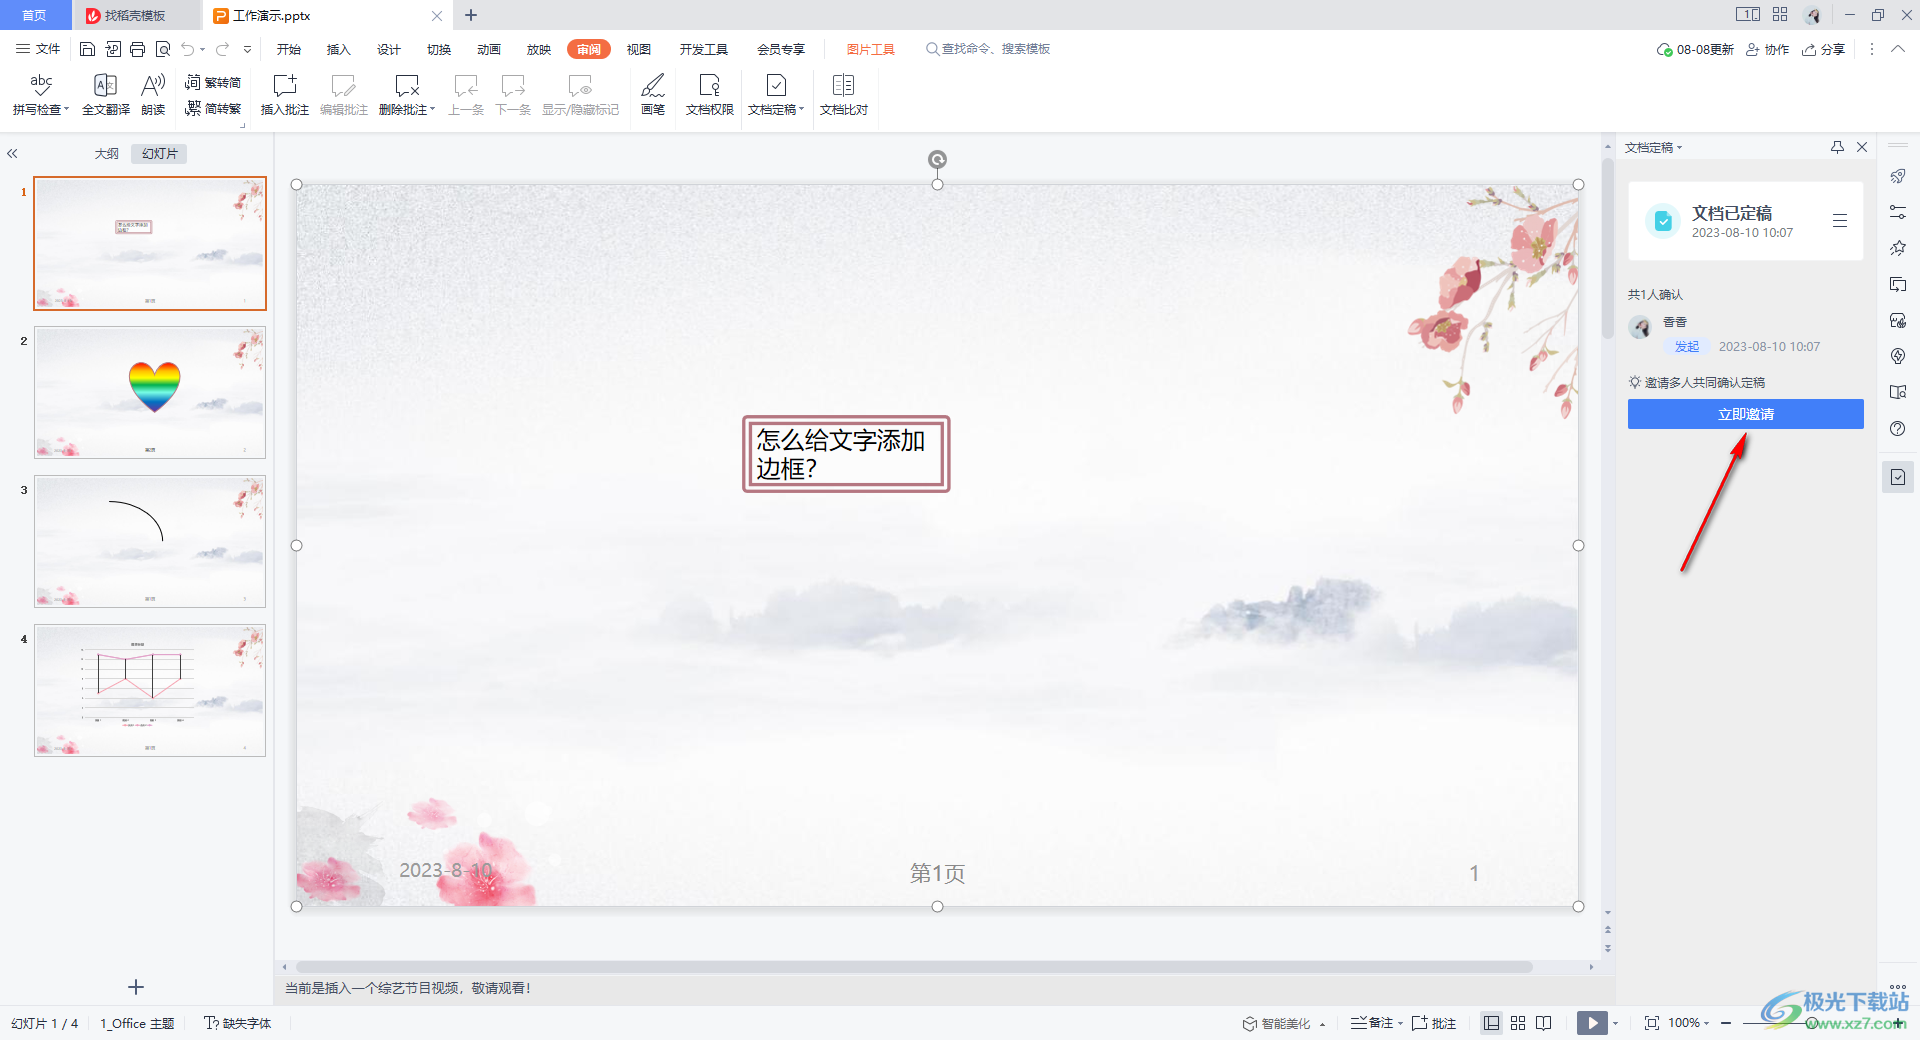Click the horizontal scrollbar below the slide
The height and width of the screenshot is (1040, 1920).
coord(914,967)
